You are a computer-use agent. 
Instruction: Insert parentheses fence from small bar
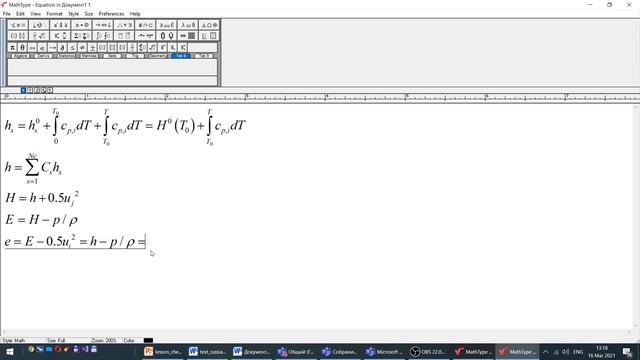coord(102,48)
